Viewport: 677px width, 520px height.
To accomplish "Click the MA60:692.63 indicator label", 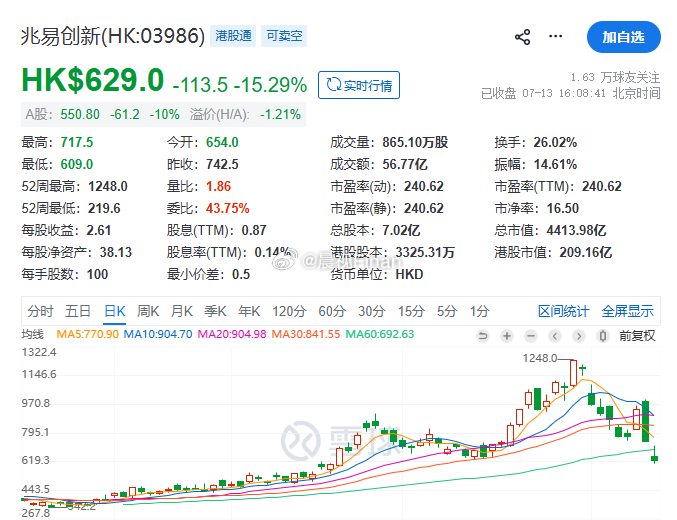I will (x=380, y=334).
